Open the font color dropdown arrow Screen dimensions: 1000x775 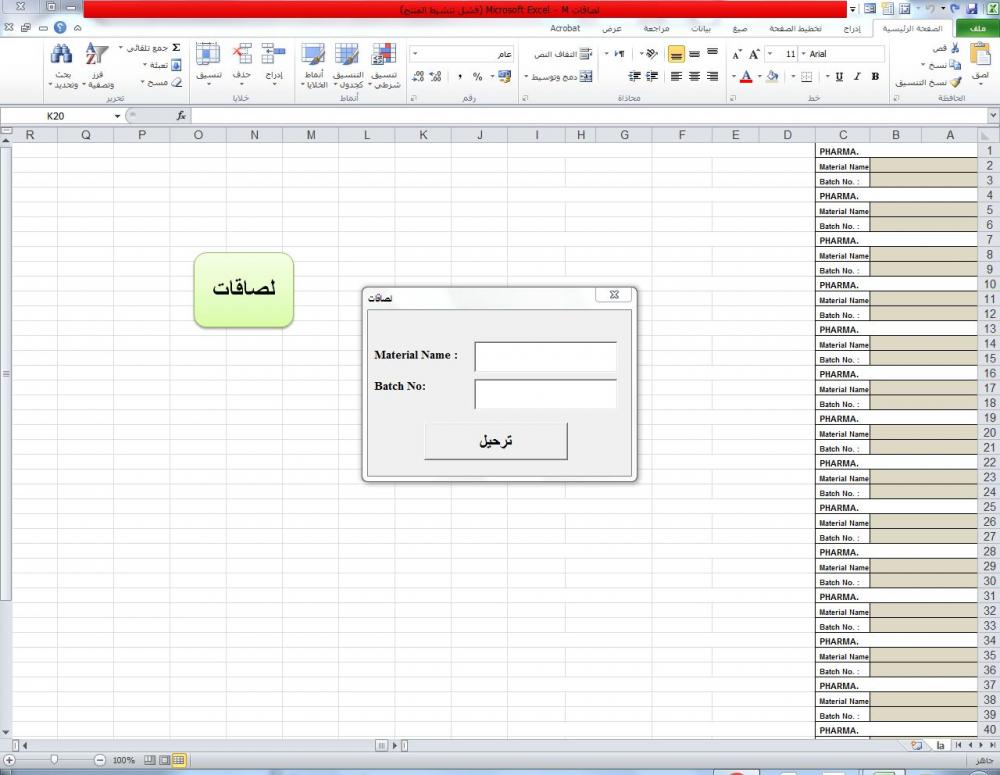pos(733,77)
